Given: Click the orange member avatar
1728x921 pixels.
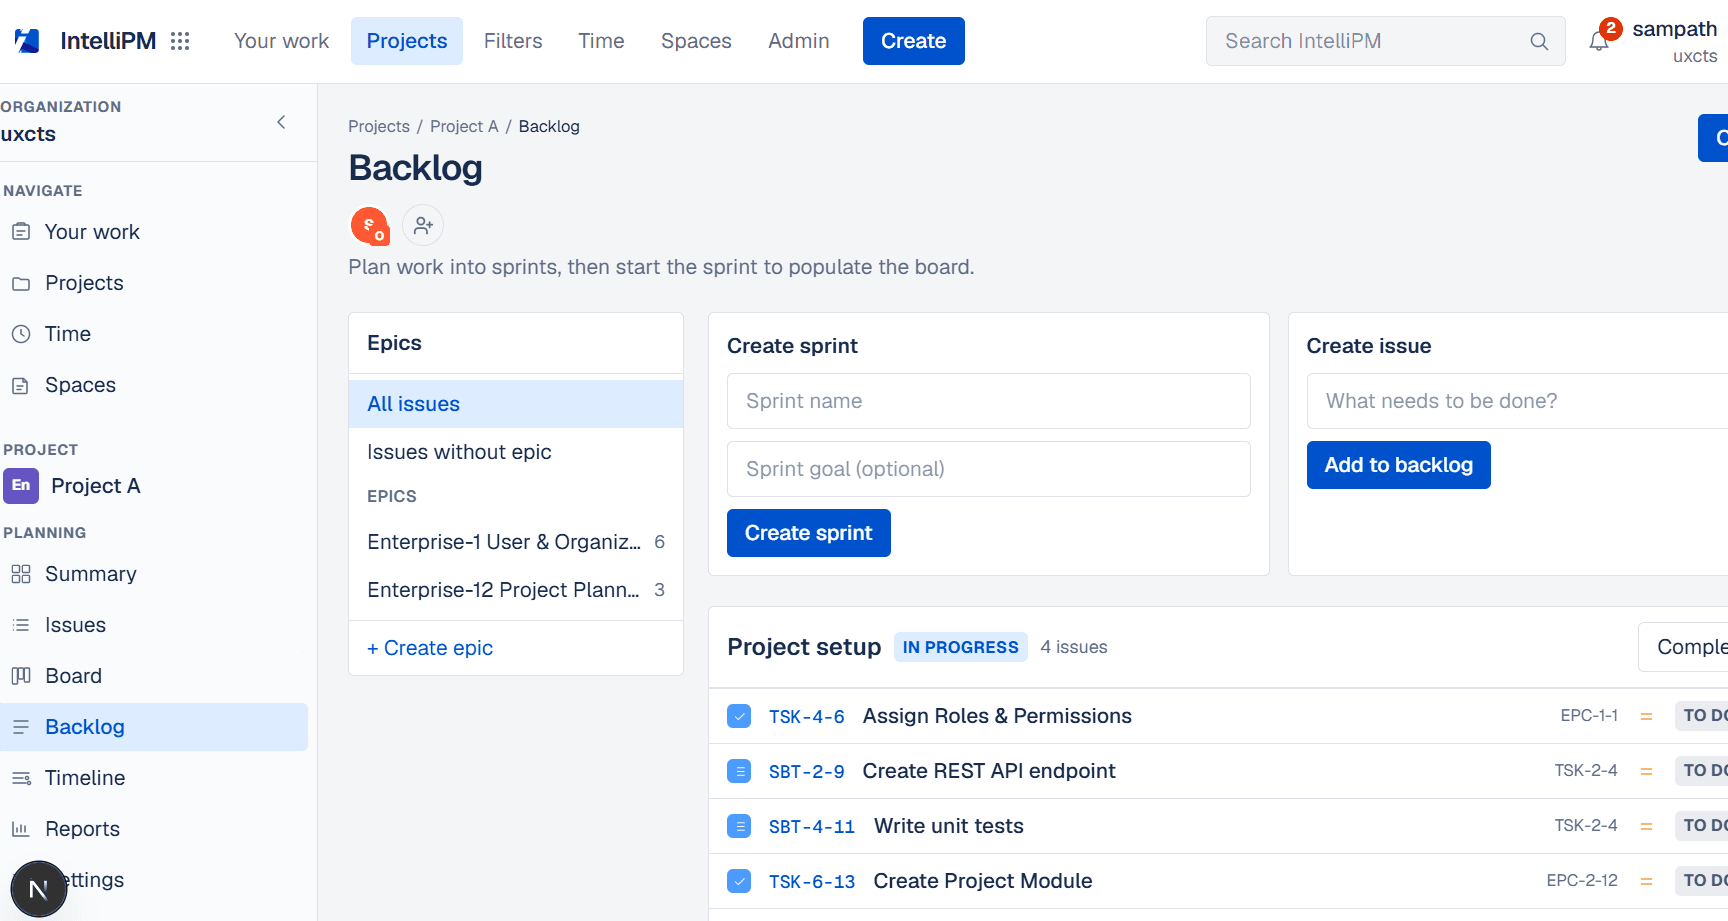Looking at the screenshot, I should [369, 225].
